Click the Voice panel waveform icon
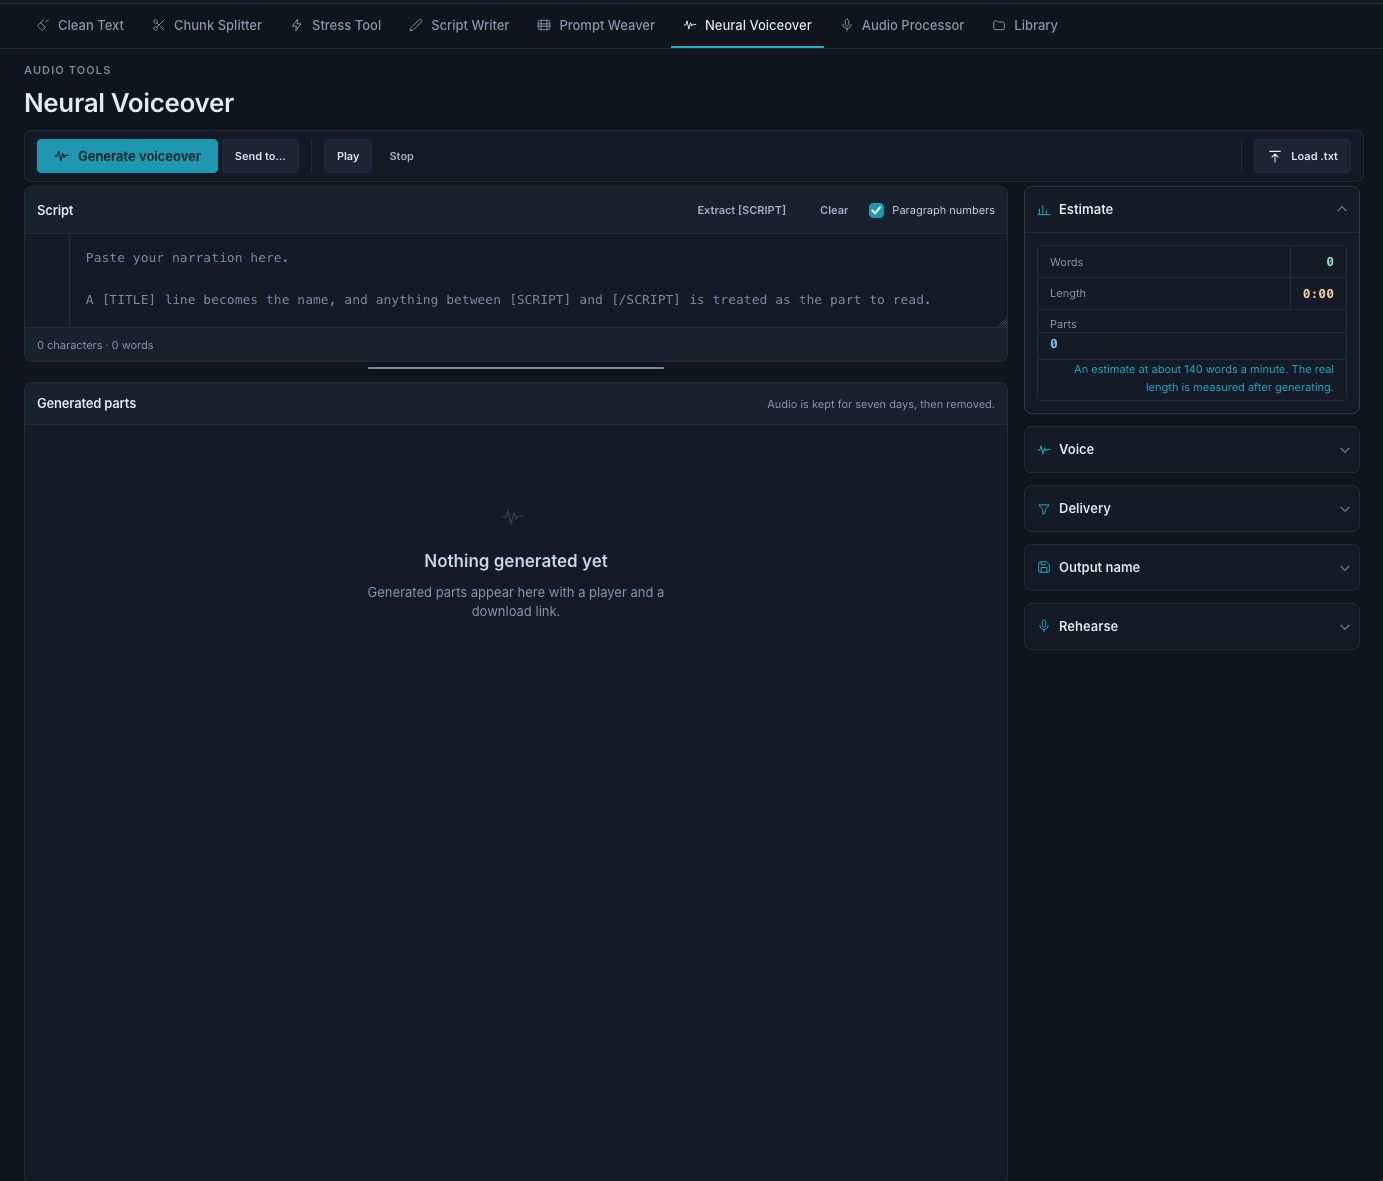Viewport: 1383px width, 1181px height. [1044, 450]
